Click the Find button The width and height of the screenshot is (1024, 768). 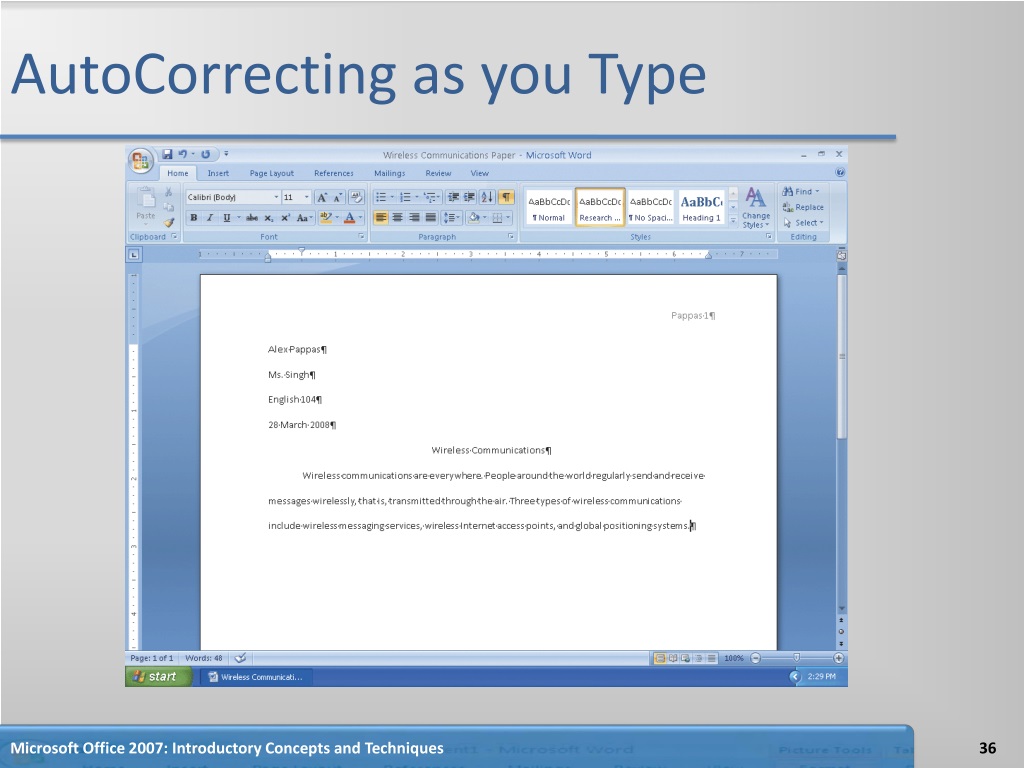pyautogui.click(x=801, y=191)
